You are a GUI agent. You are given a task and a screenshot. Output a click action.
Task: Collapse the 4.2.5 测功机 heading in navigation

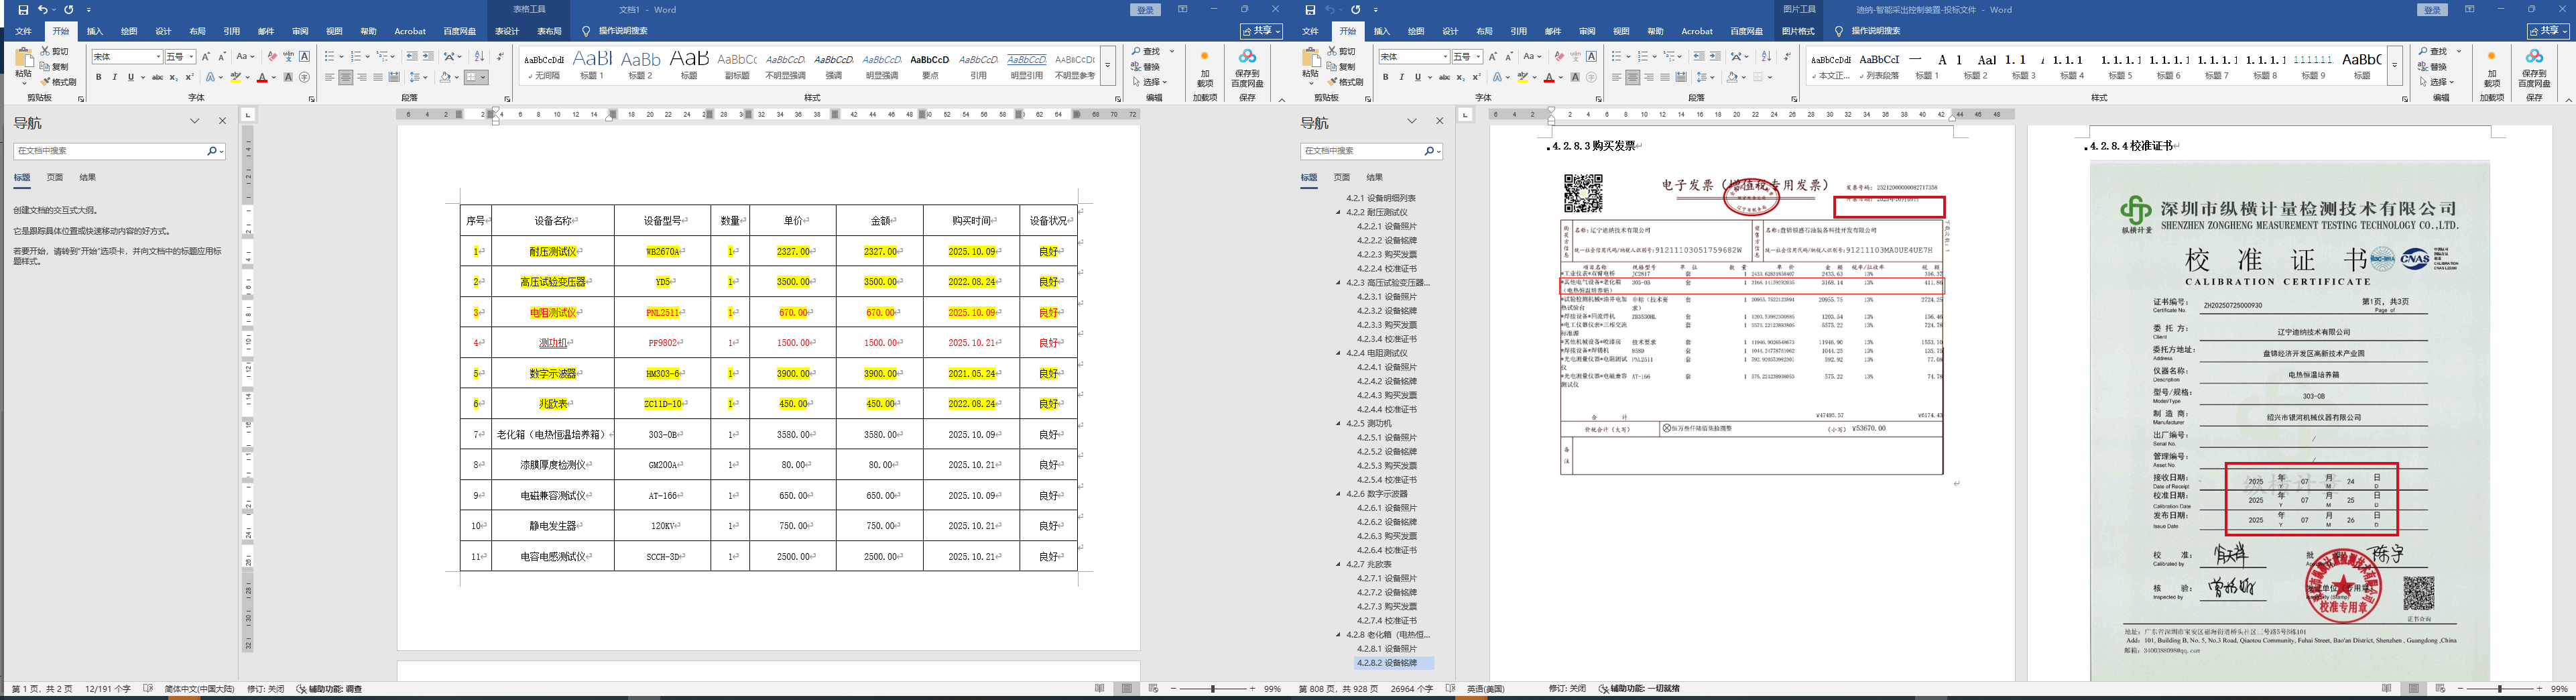(1339, 423)
